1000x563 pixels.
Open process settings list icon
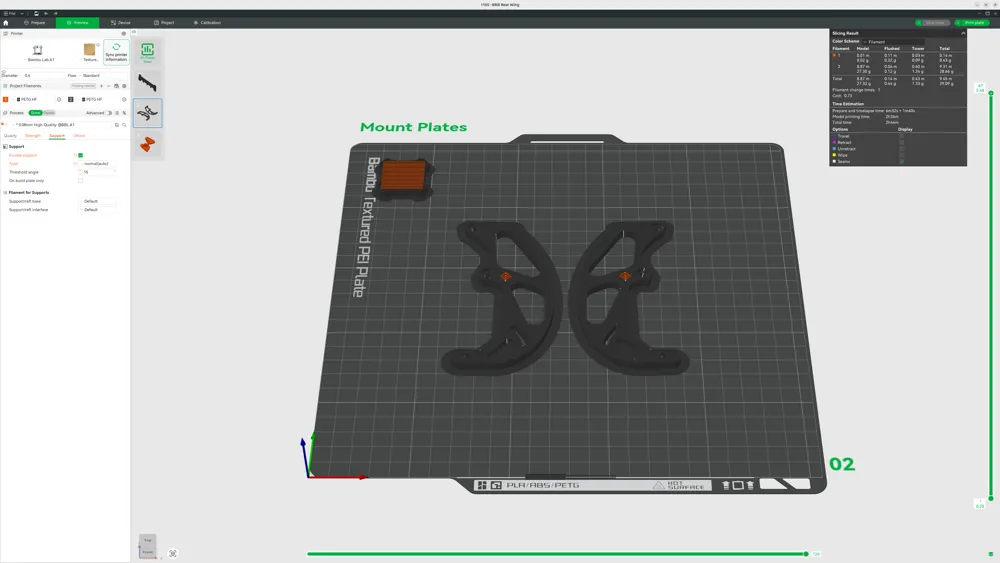pos(117,113)
